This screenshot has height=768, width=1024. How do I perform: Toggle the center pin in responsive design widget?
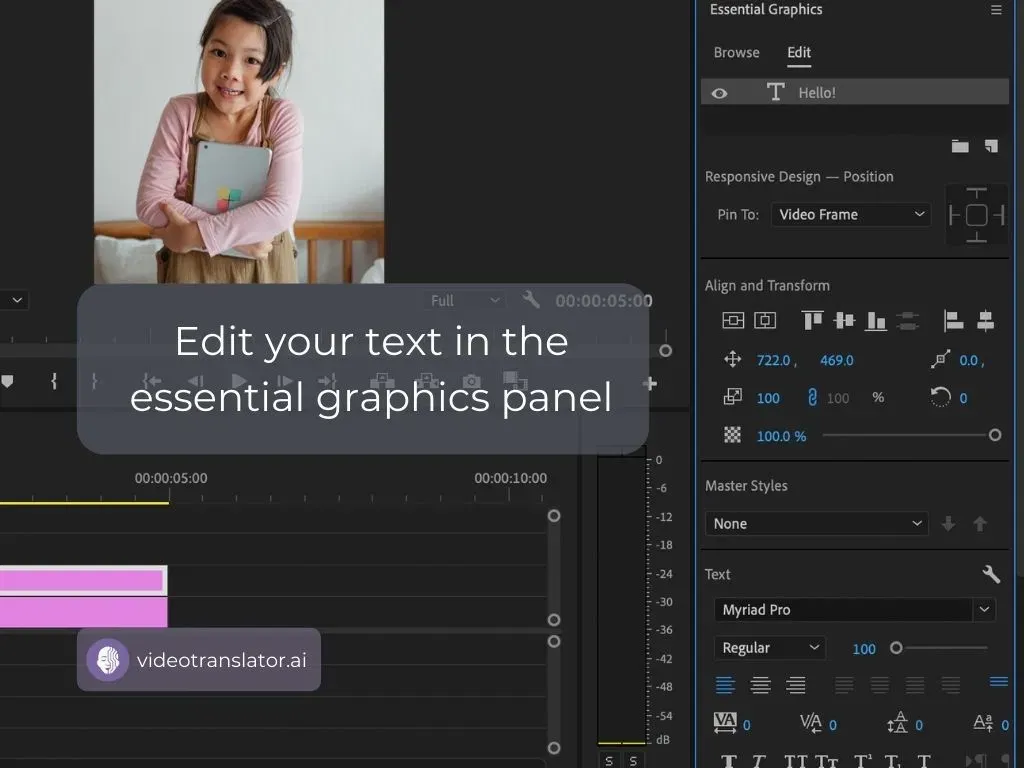(976, 215)
